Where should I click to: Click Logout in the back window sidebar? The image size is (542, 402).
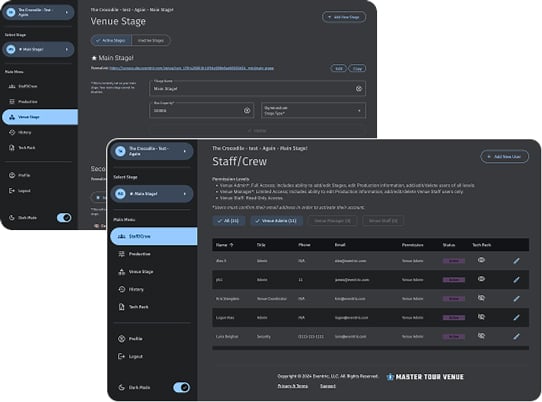coord(40,190)
